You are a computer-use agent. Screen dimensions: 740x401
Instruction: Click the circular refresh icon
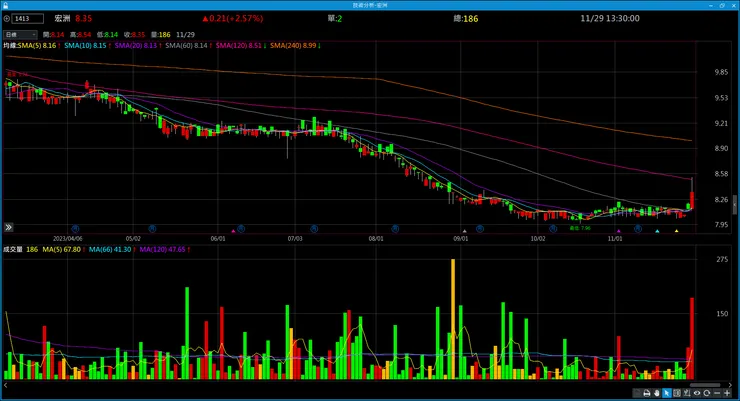pyautogui.click(x=706, y=393)
